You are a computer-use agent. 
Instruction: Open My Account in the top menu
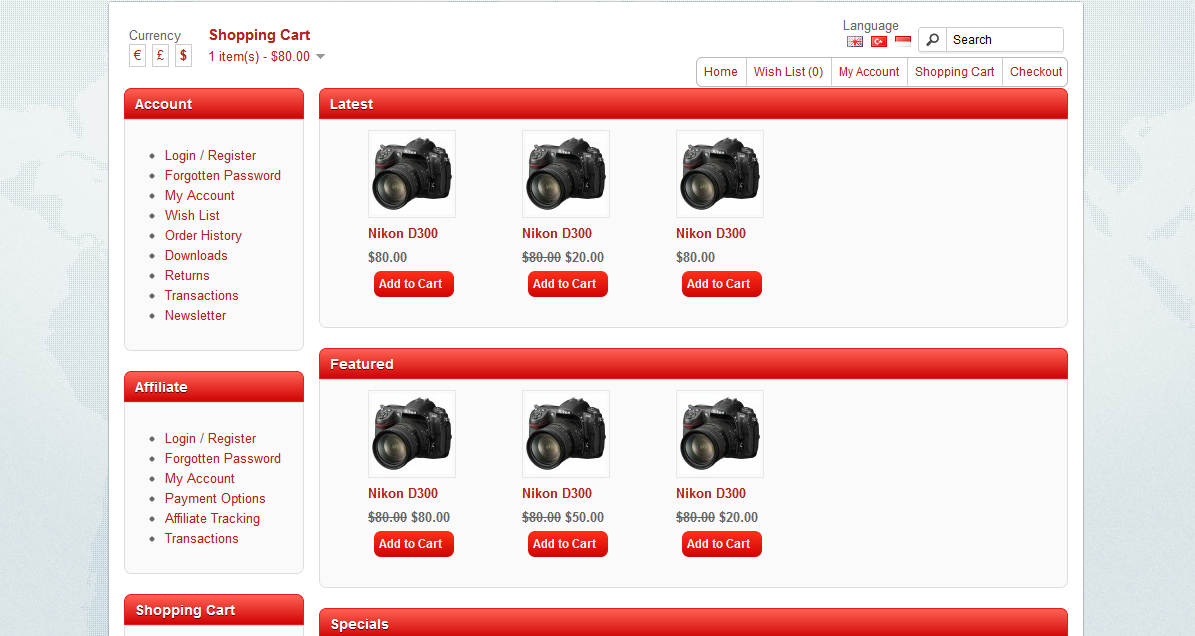869,72
